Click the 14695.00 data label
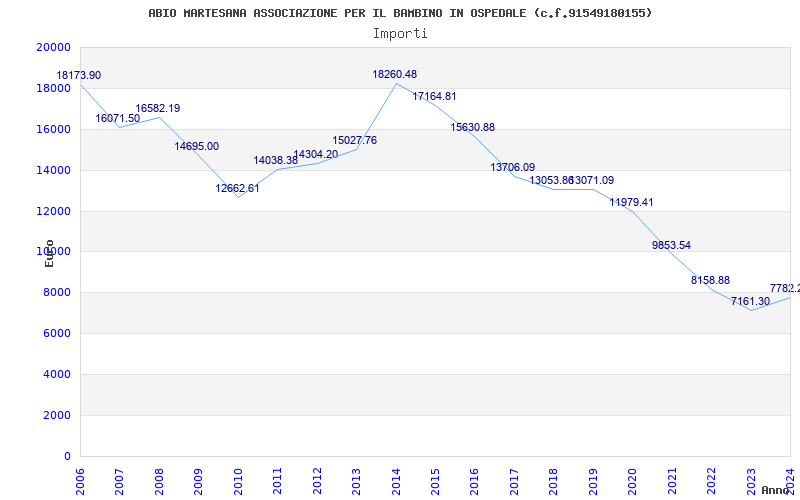 pyautogui.click(x=197, y=147)
